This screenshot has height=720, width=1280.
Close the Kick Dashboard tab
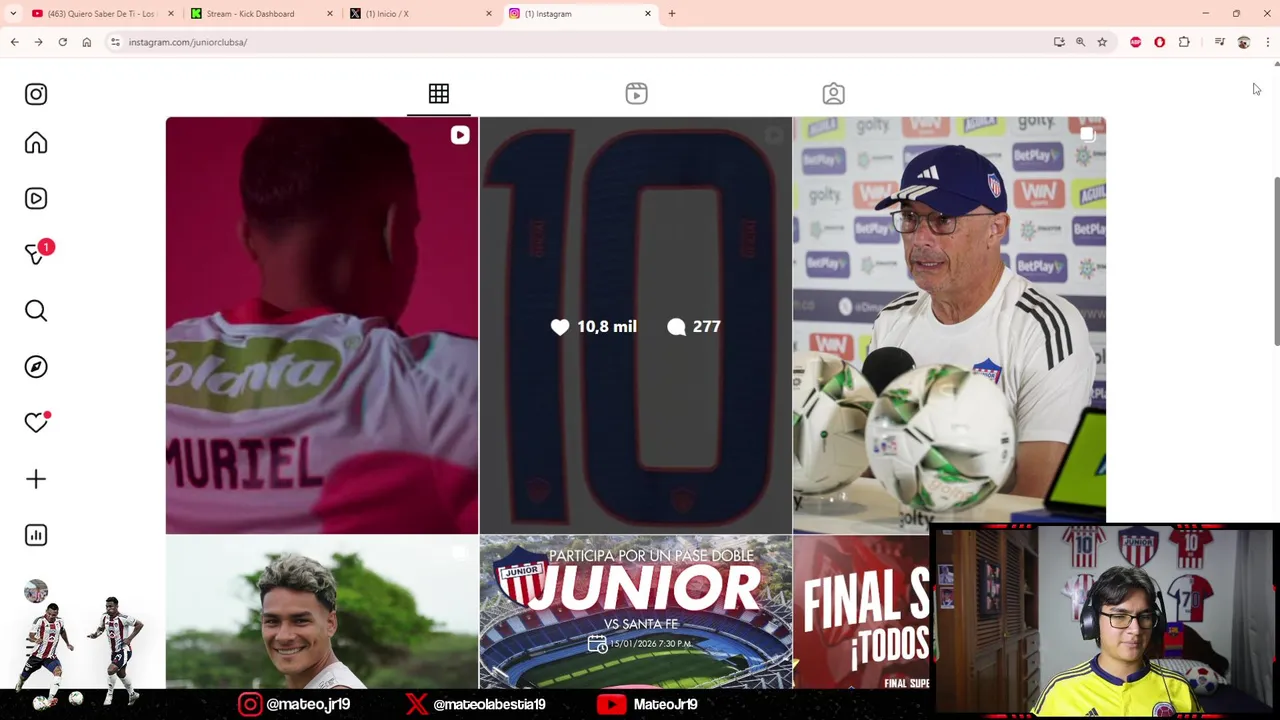(330, 14)
